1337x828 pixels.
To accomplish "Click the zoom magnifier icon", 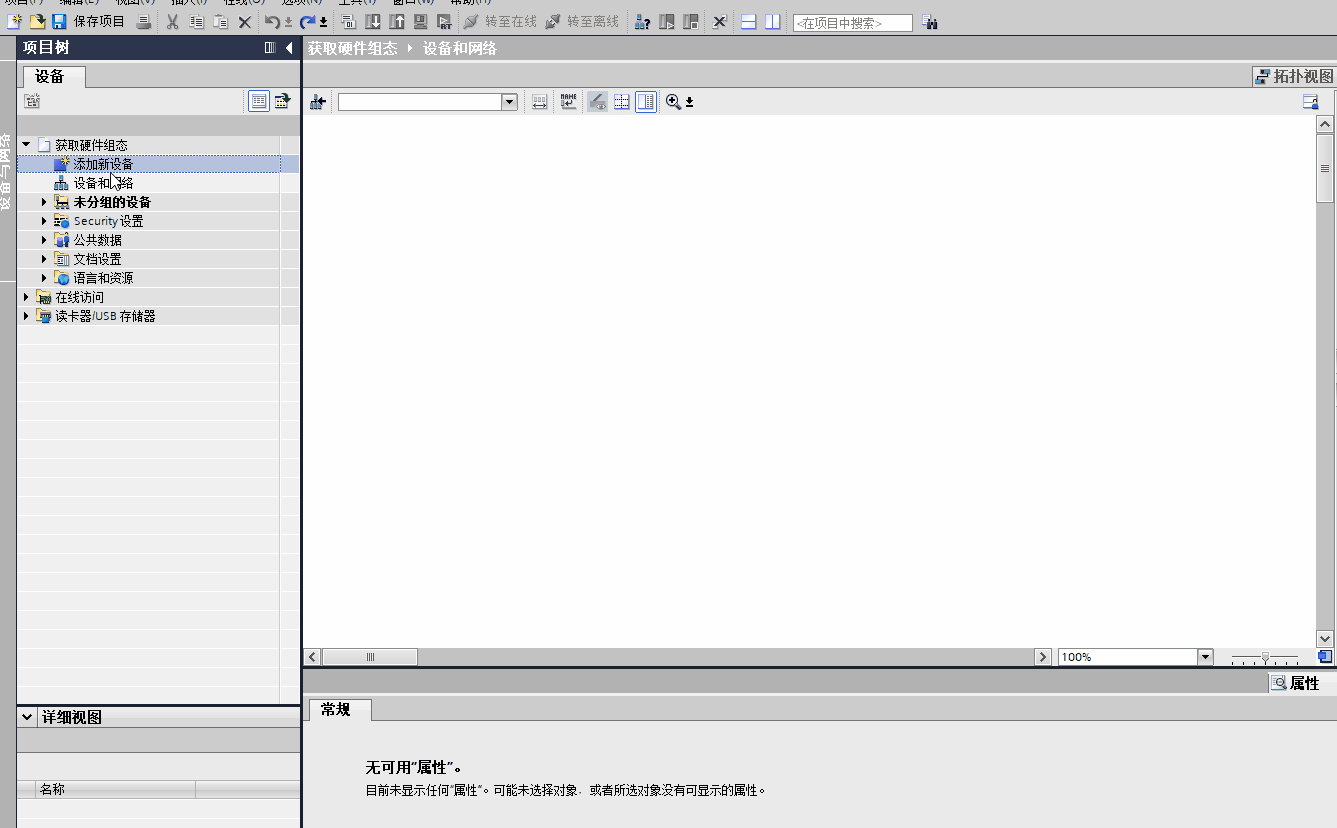I will coord(673,102).
